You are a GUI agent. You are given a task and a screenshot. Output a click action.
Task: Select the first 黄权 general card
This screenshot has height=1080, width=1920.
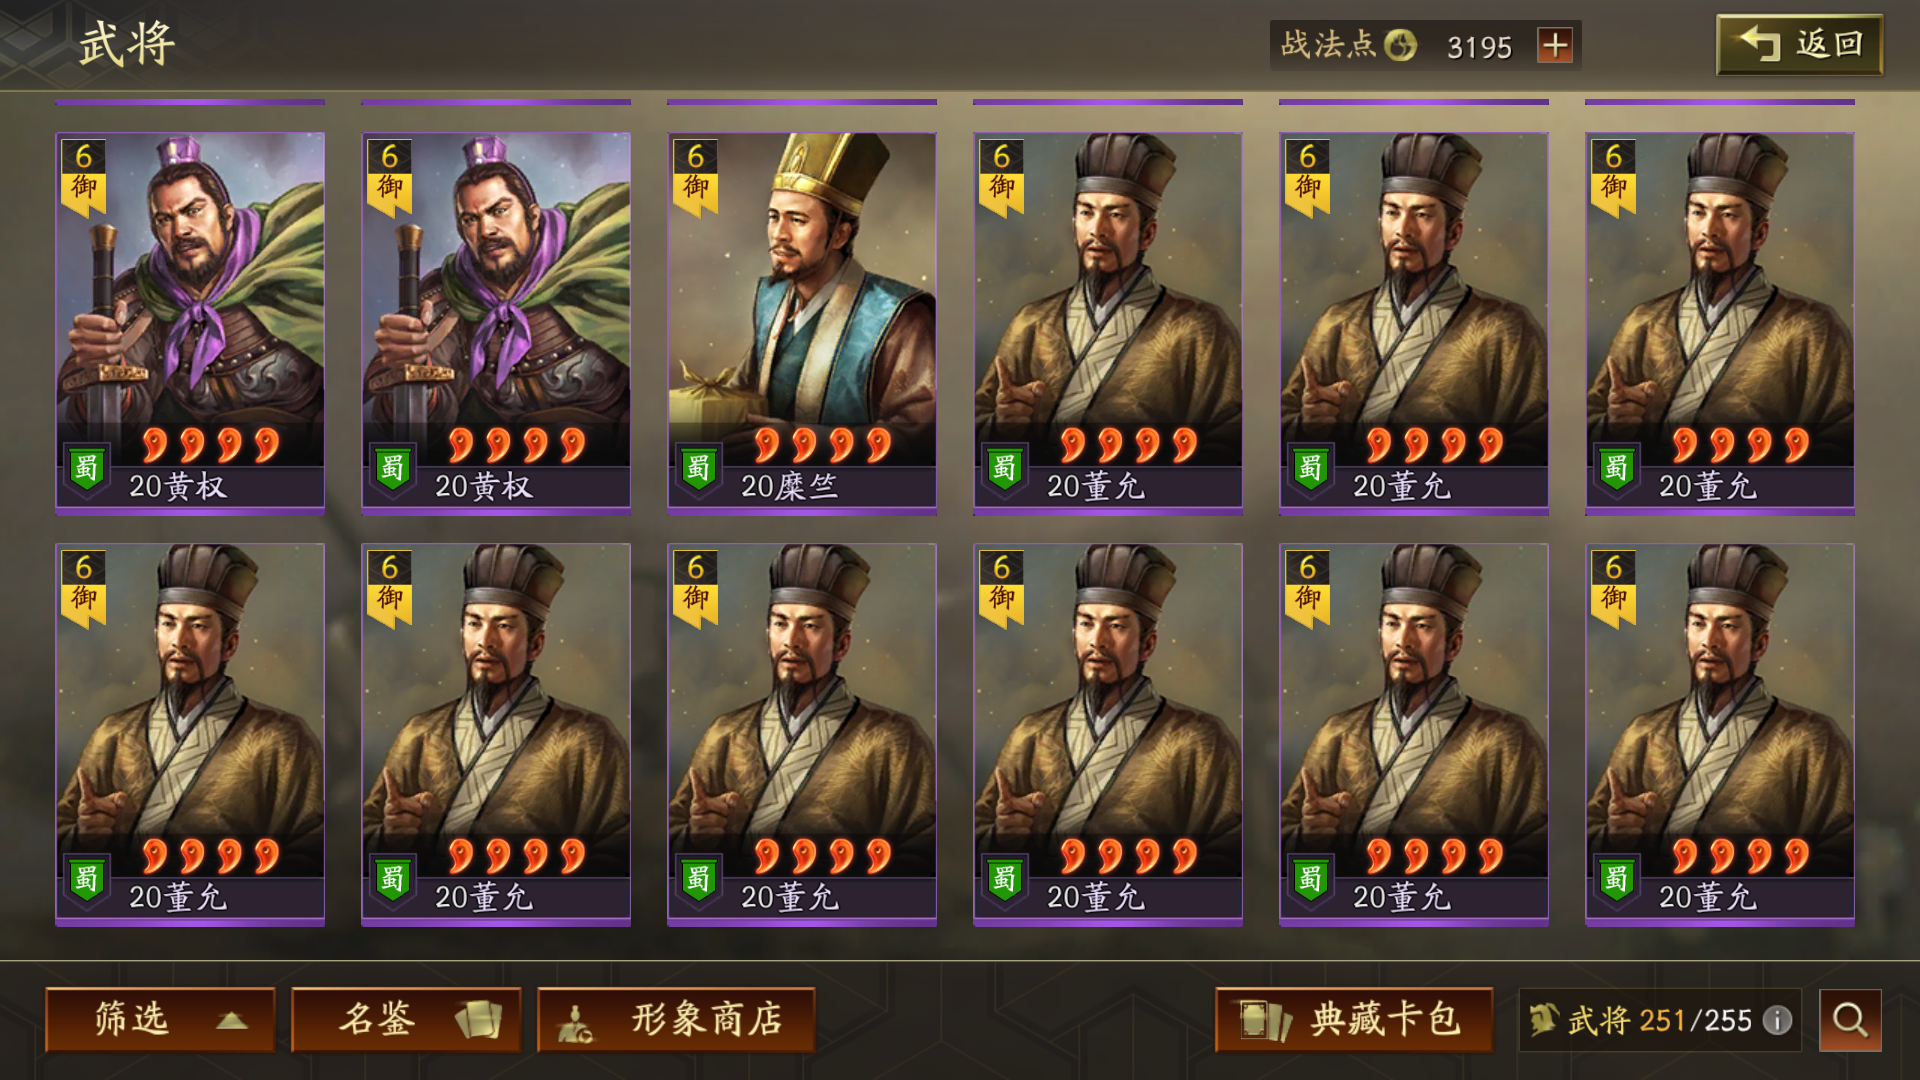coord(190,323)
